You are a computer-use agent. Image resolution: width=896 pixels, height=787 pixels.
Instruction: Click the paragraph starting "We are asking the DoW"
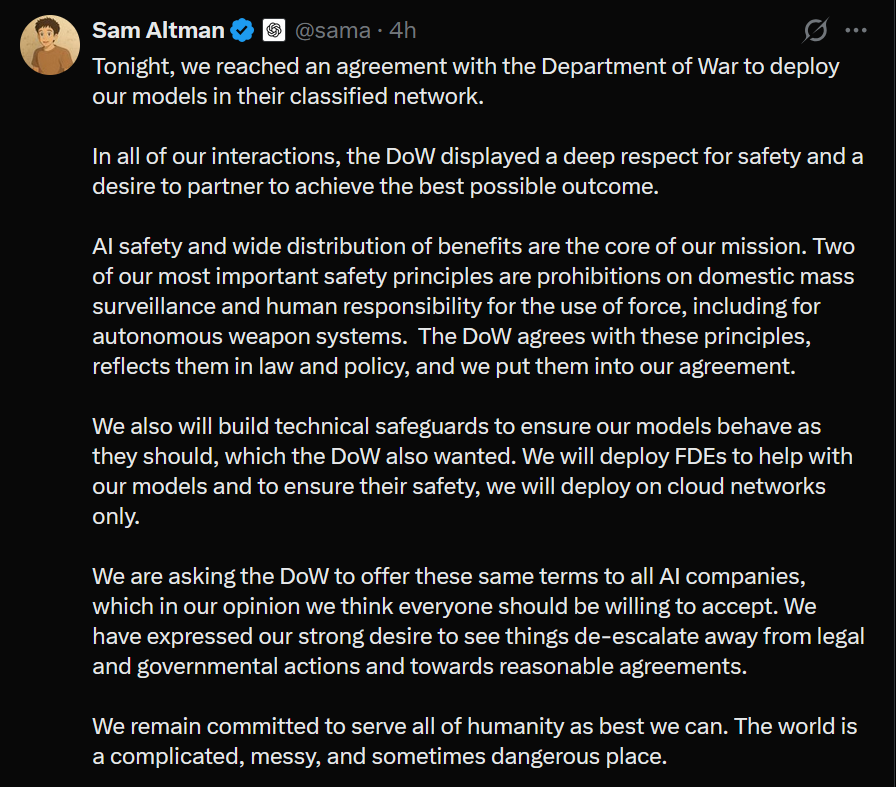(x=477, y=621)
